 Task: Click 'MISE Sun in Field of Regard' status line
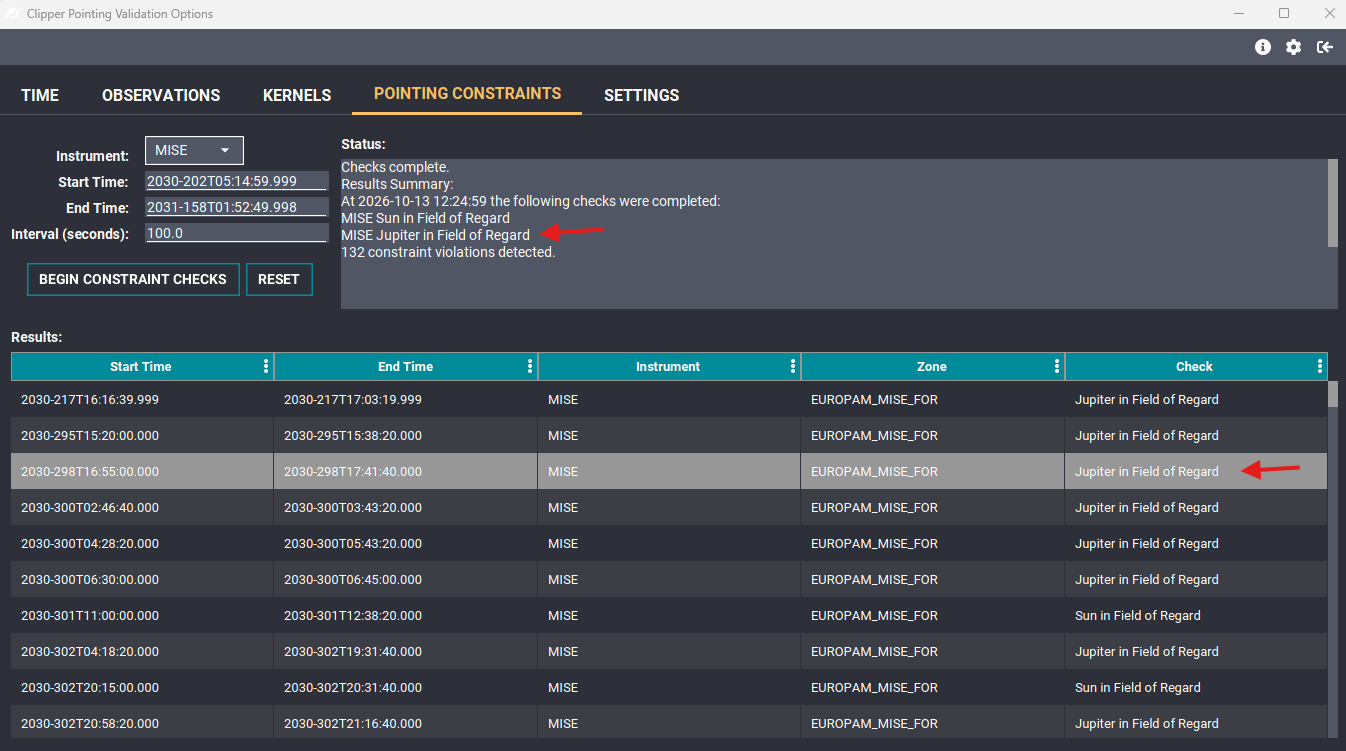[425, 218]
